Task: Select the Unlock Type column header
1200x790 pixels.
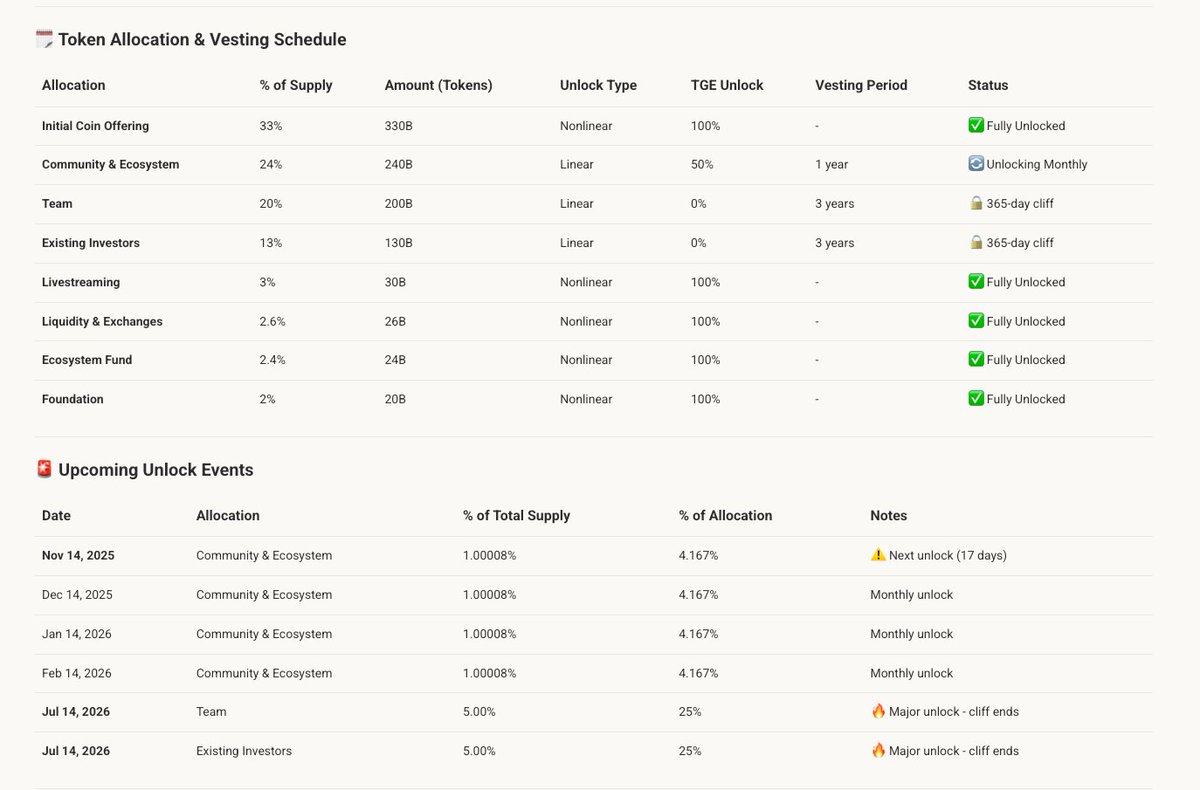Action: (598, 85)
